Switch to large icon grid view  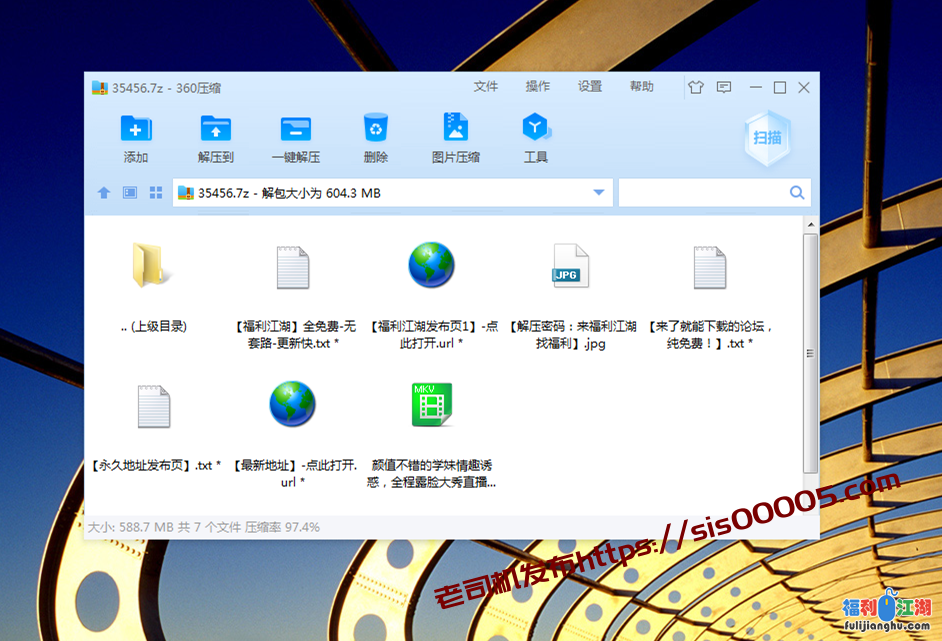click(156, 193)
